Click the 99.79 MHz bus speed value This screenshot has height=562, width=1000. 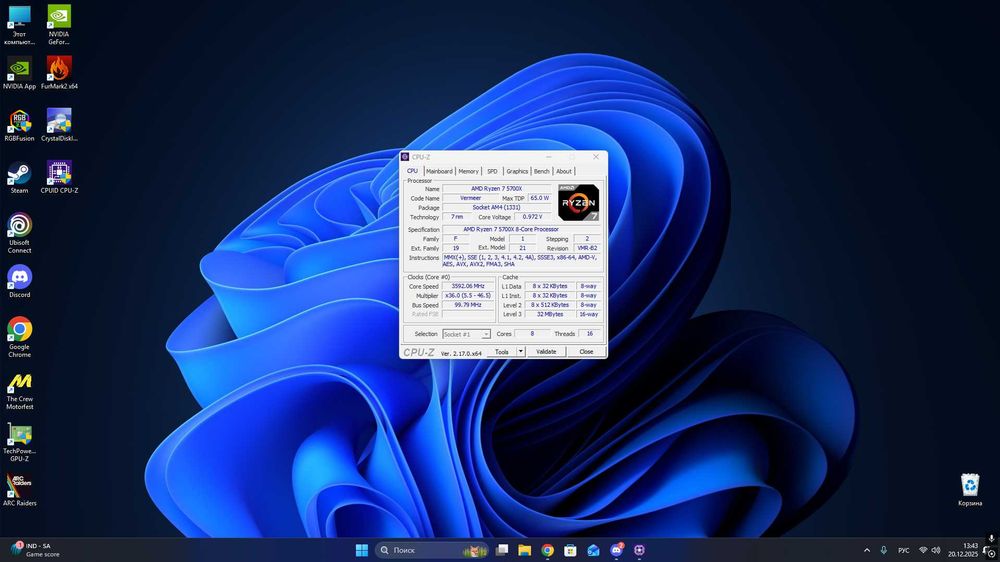tap(468, 305)
